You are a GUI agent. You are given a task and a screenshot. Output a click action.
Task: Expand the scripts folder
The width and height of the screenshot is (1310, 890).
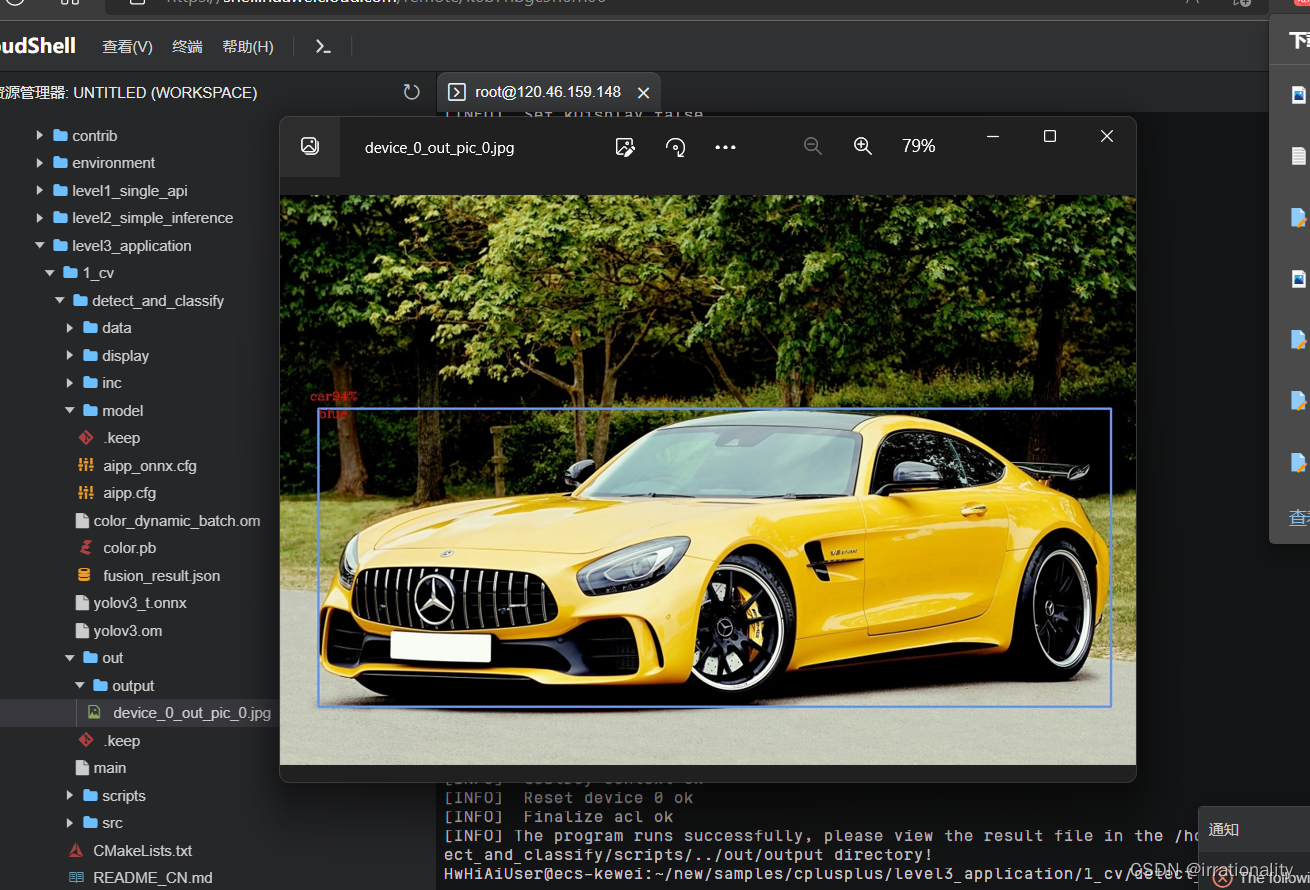pyautogui.click(x=123, y=795)
